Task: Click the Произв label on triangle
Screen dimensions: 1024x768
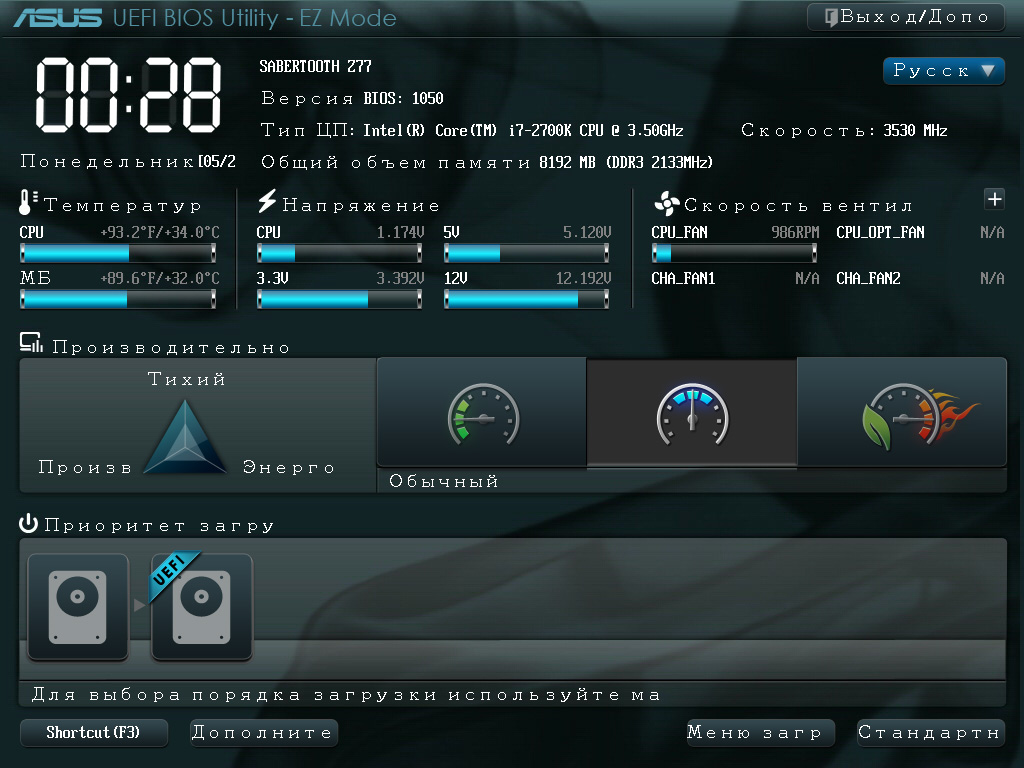Action: (86, 468)
